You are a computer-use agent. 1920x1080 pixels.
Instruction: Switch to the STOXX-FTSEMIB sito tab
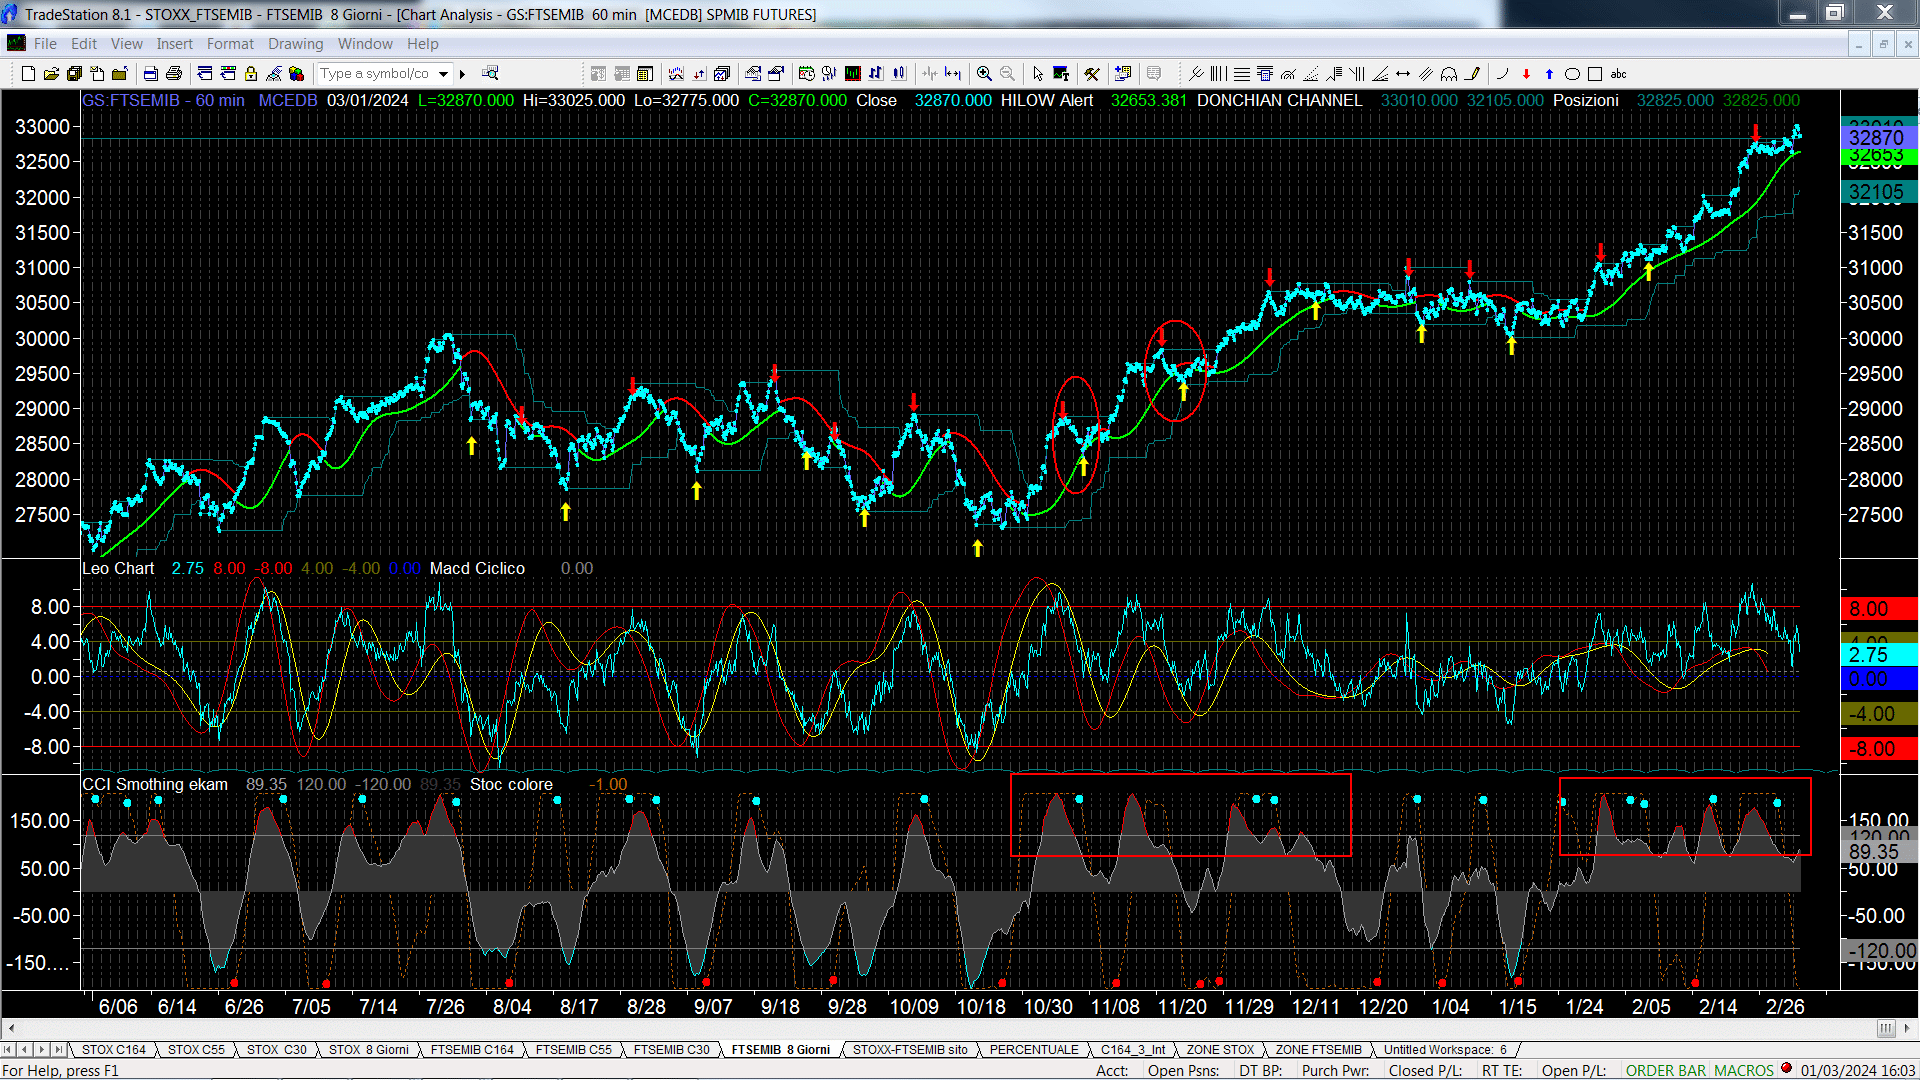(910, 1049)
